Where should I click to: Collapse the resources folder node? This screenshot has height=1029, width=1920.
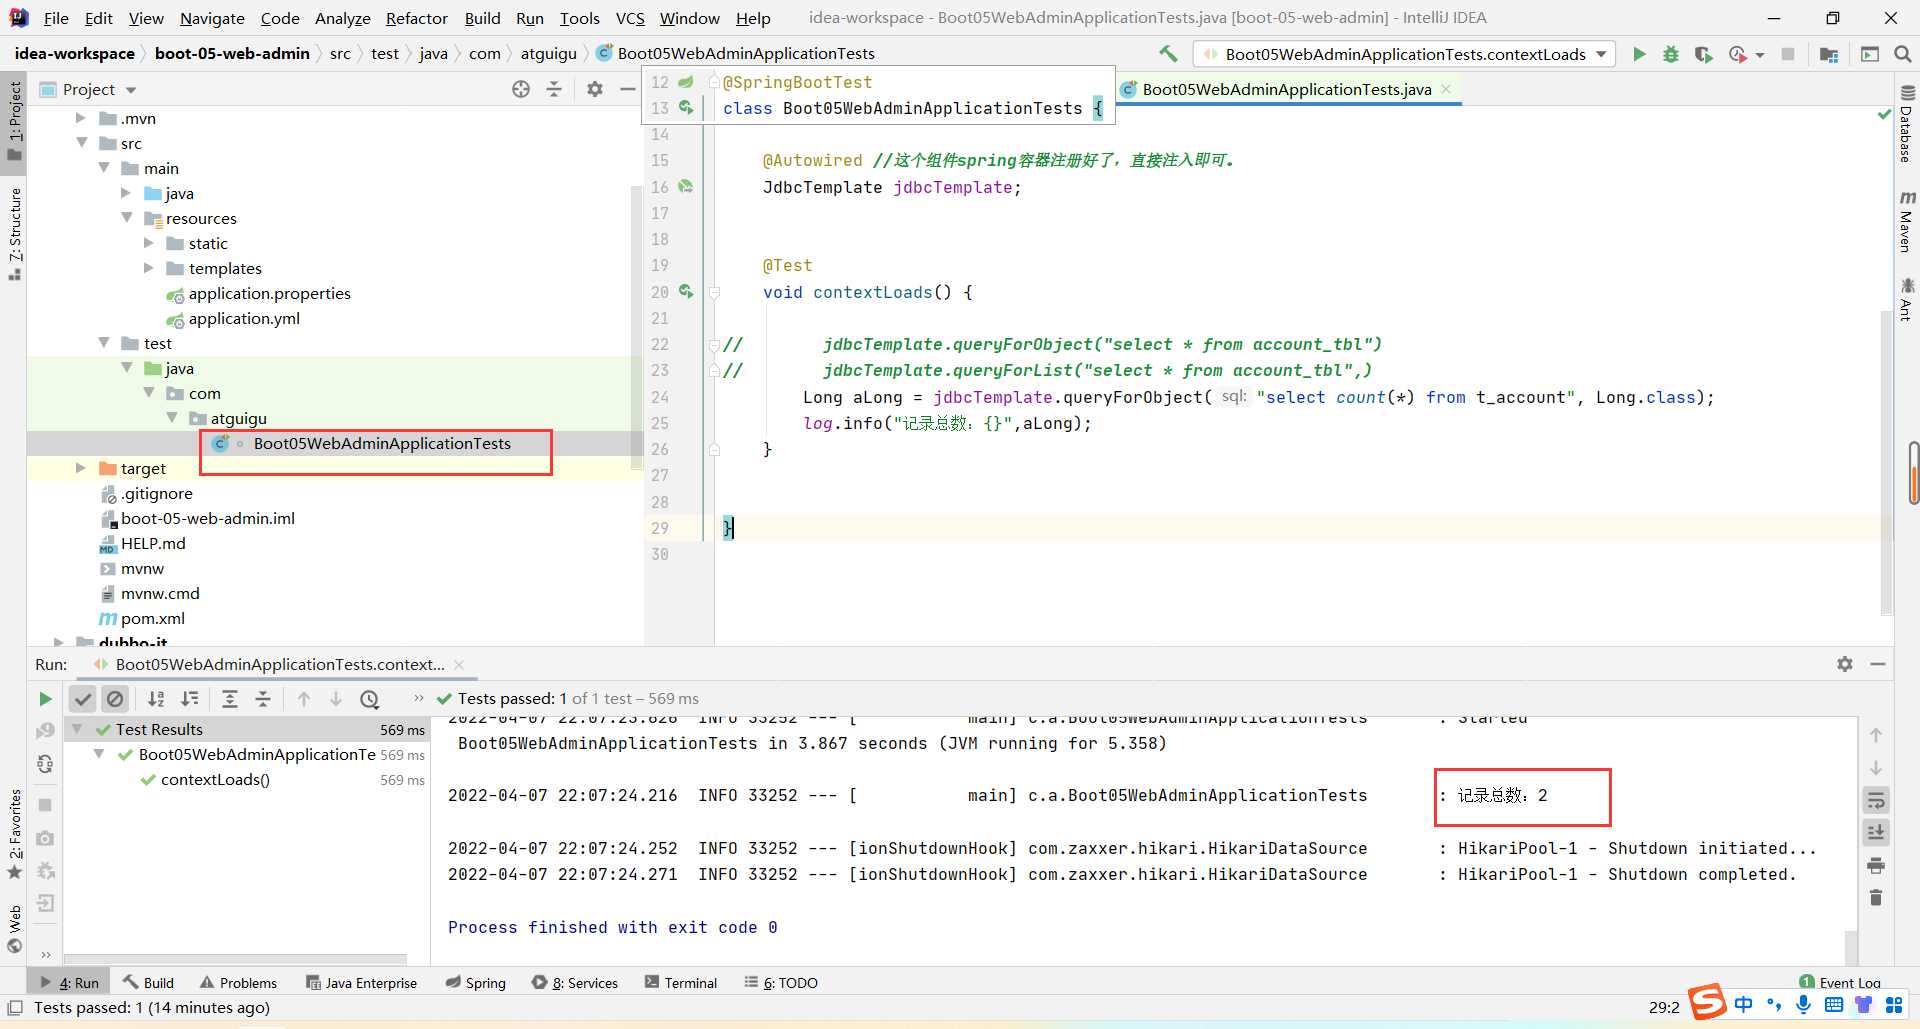(127, 218)
